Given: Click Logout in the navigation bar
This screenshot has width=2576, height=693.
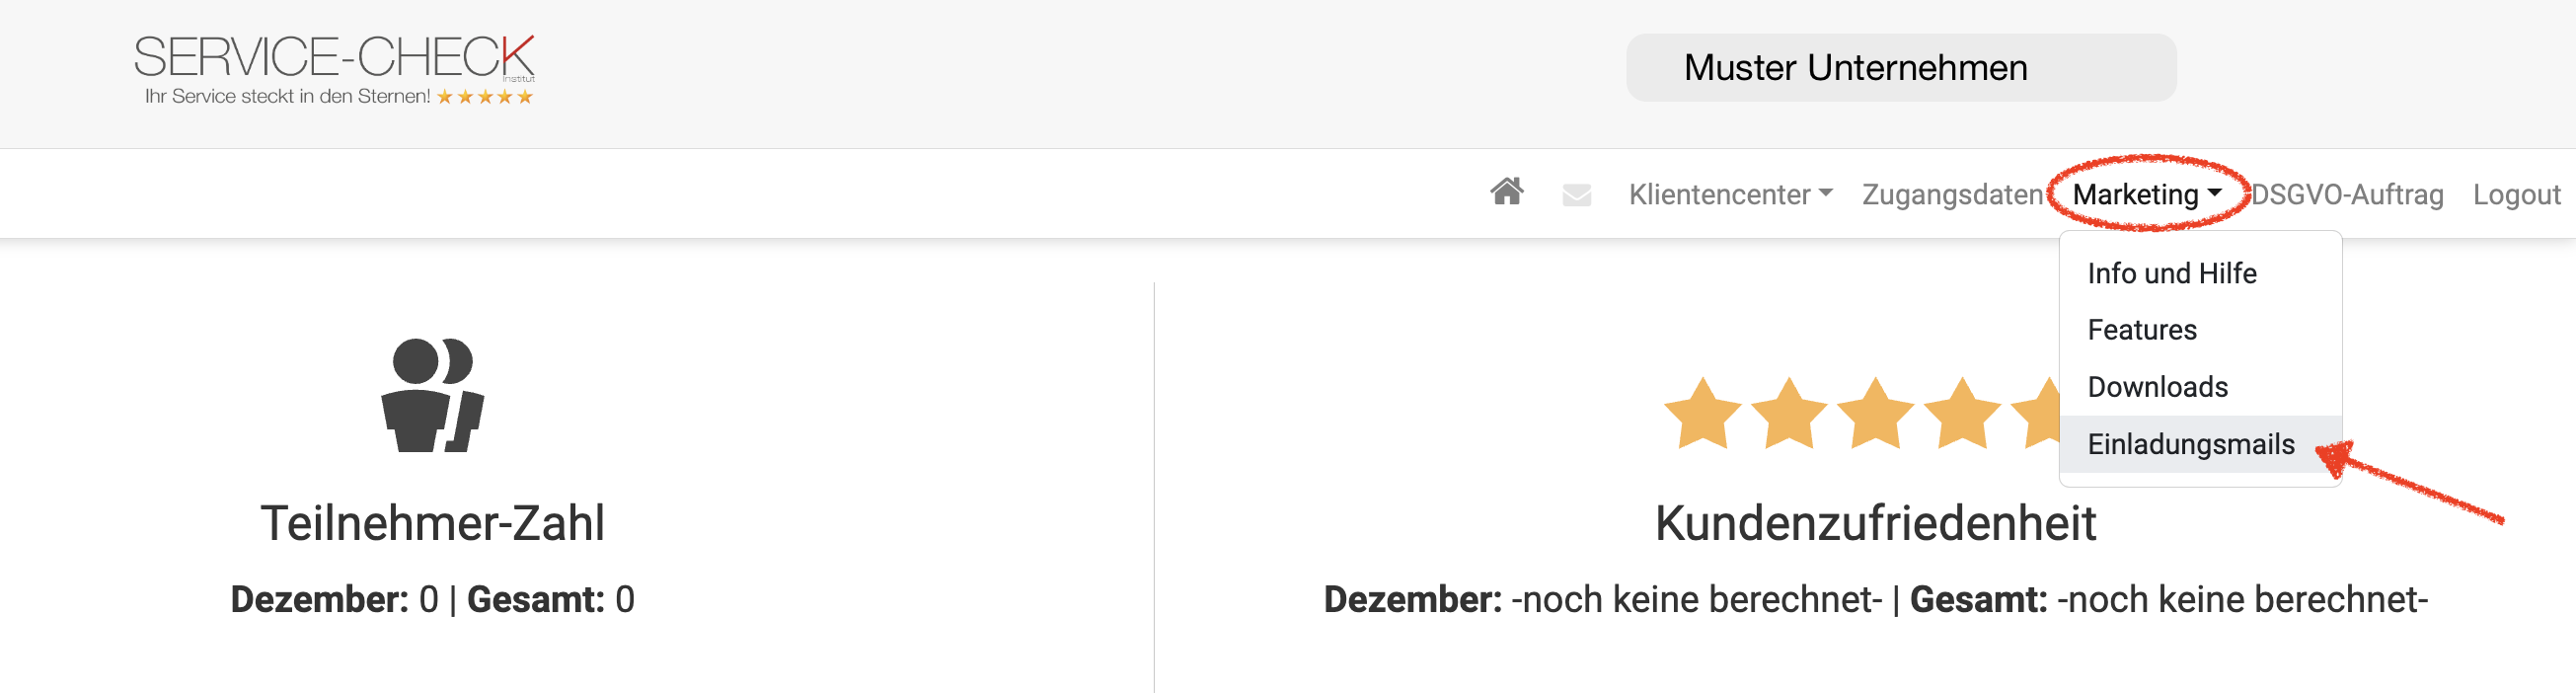Looking at the screenshot, I should [x=2516, y=194].
